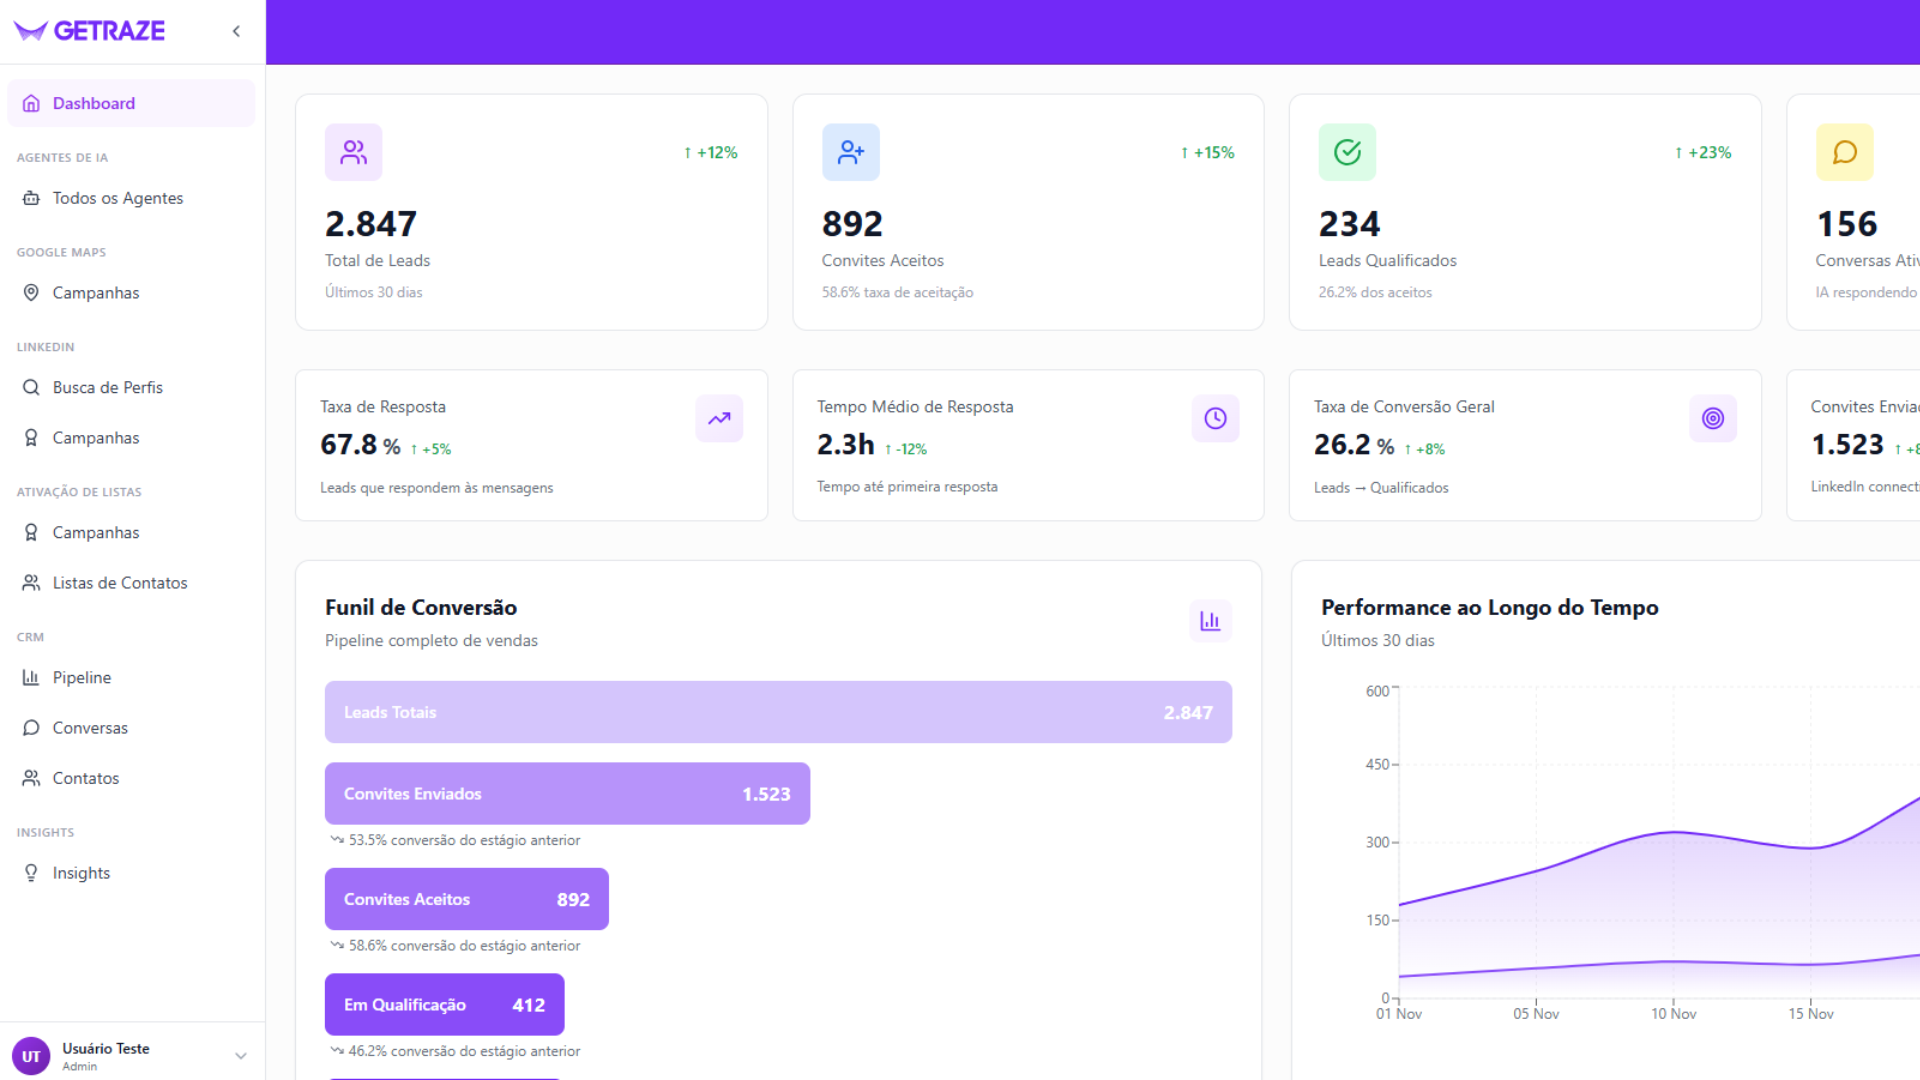The height and width of the screenshot is (1080, 1920).
Task: Click the funnel chart icon in Funil de Conversão
Action: (1210, 620)
